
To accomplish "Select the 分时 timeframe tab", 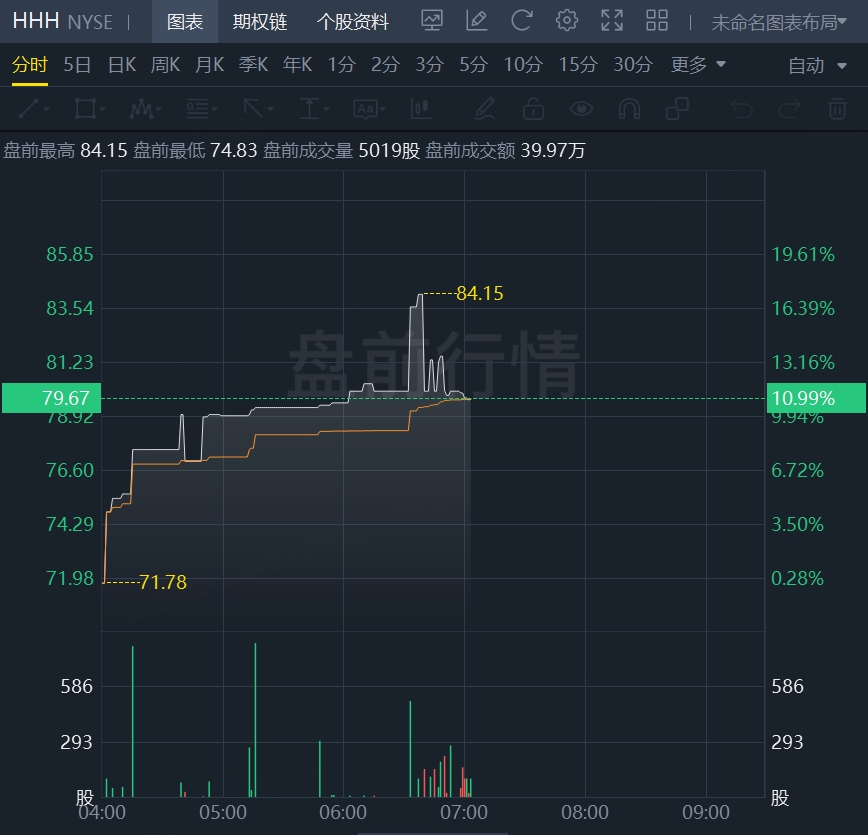I will point(30,65).
